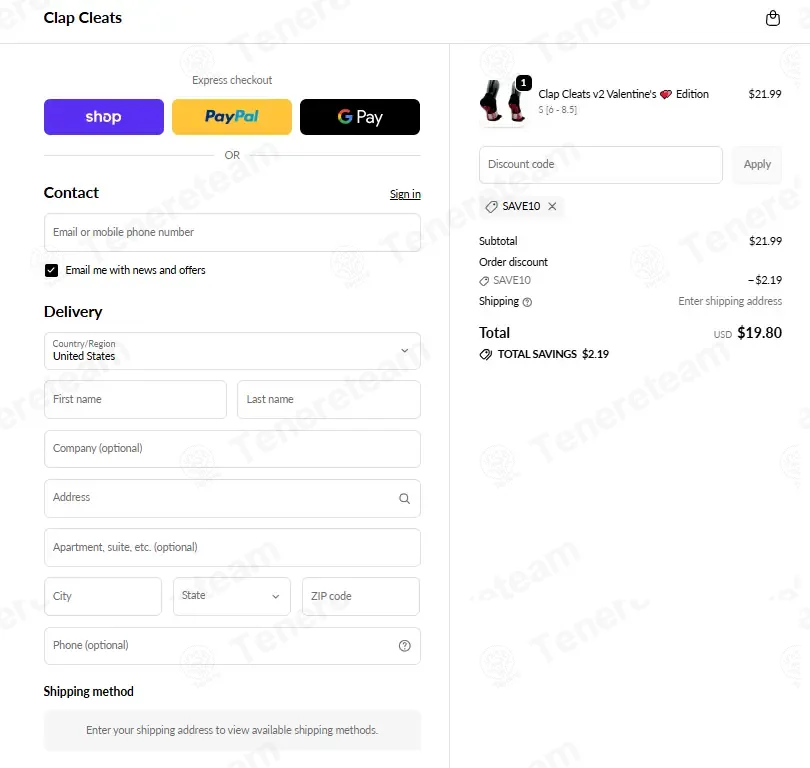Remove the SAVE10 discount code tag
This screenshot has height=768, width=810.
coord(552,206)
